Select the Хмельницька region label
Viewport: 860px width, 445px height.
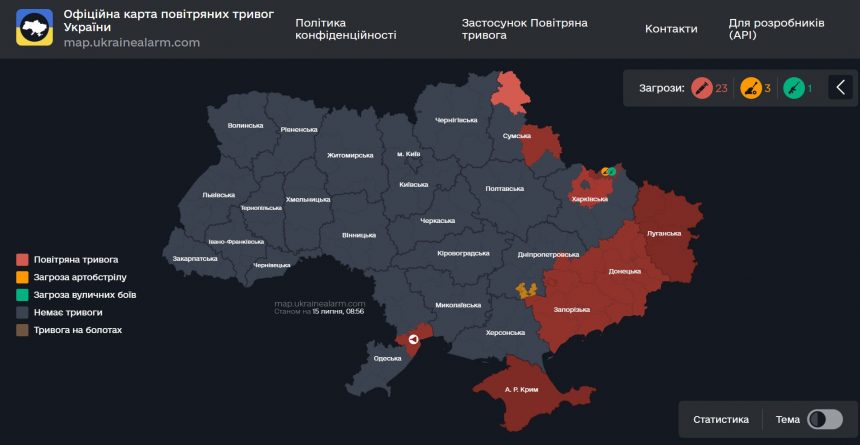pyautogui.click(x=308, y=200)
